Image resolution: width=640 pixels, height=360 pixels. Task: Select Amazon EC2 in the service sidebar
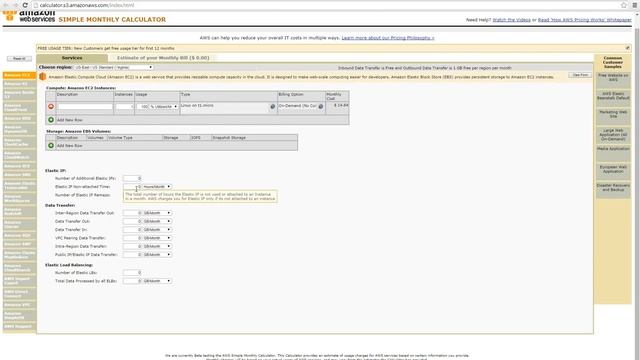pos(19,76)
